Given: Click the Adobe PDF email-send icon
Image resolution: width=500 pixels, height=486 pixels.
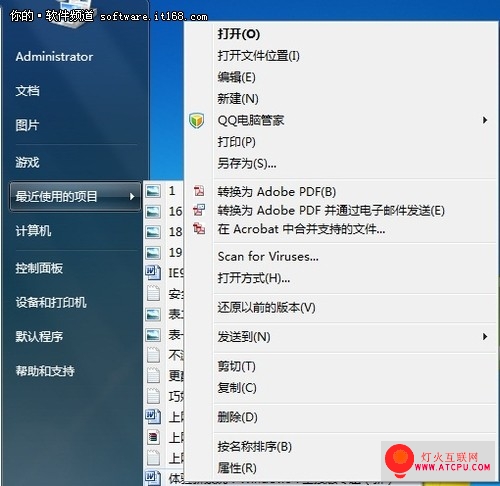Looking at the screenshot, I should tap(199, 210).
